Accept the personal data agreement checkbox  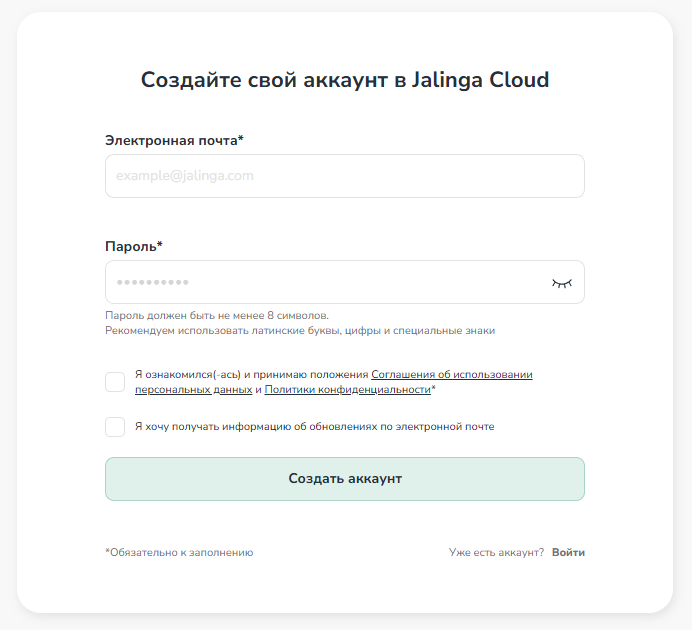coord(115,382)
